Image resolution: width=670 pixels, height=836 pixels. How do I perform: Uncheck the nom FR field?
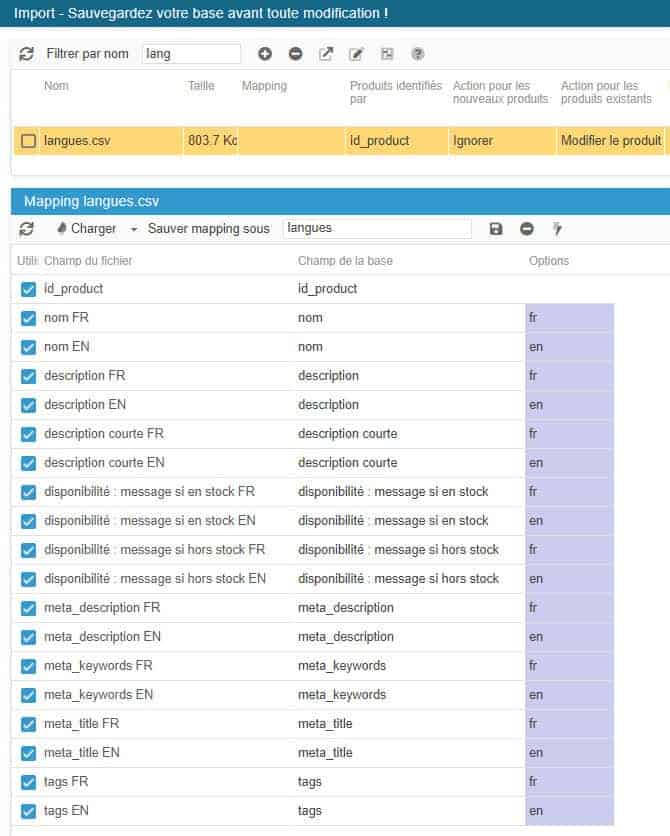tap(28, 318)
